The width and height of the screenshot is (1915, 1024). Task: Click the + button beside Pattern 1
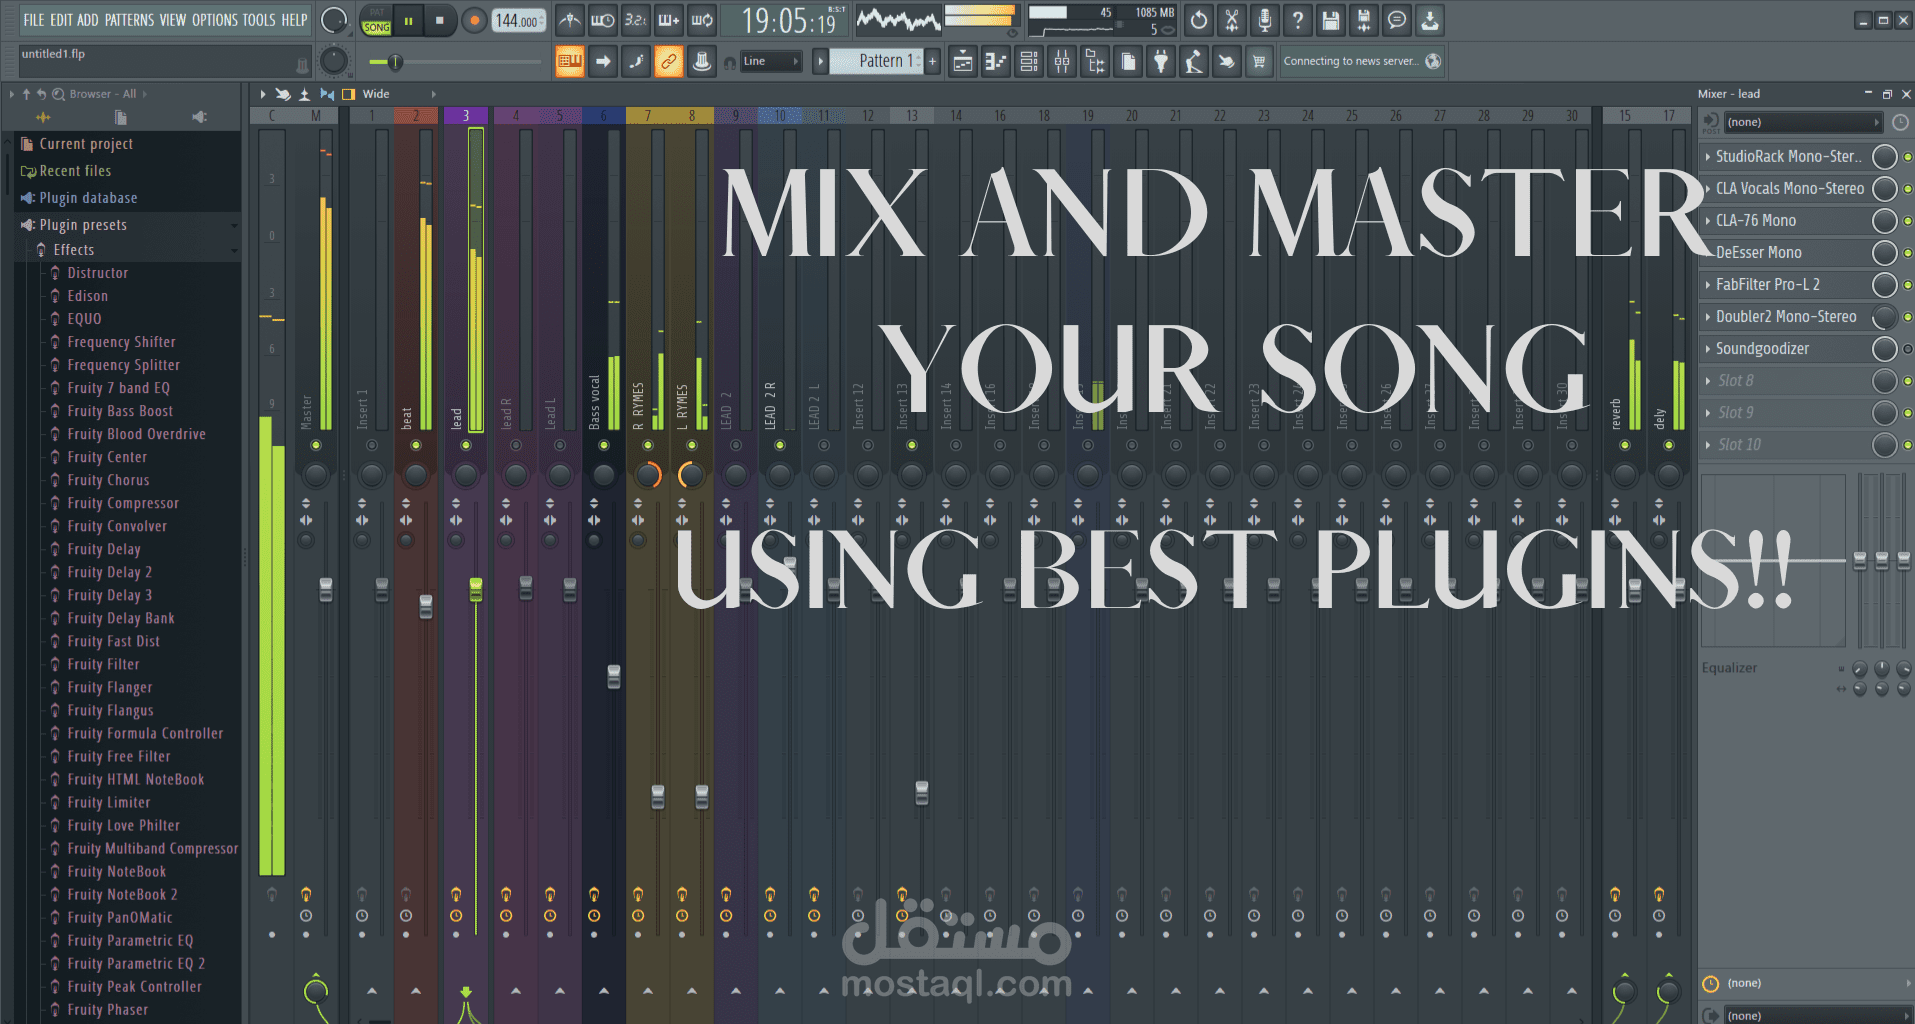pyautogui.click(x=931, y=61)
